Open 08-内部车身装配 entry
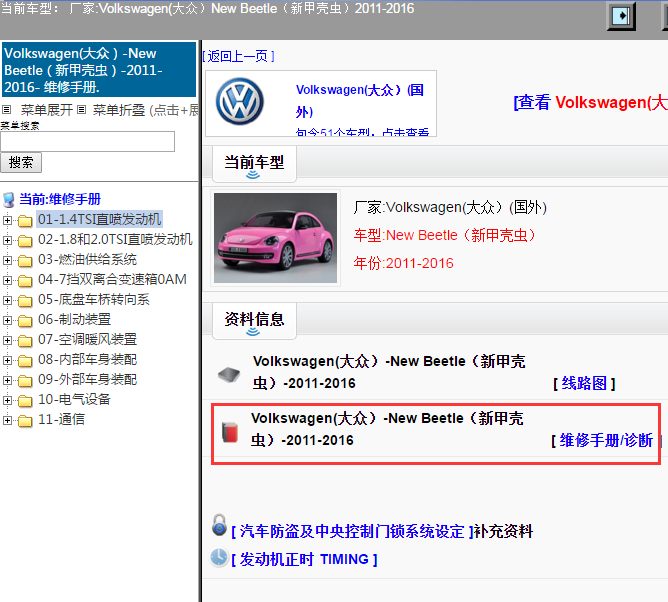668x602 pixels. tap(87, 360)
